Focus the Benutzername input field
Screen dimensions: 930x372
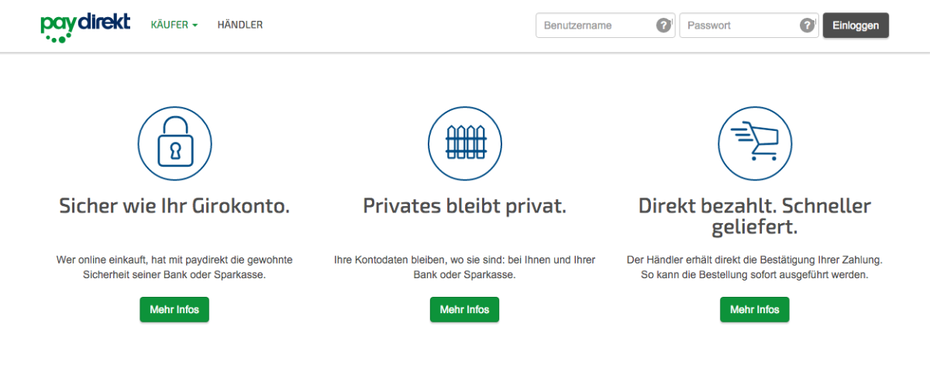click(606, 26)
